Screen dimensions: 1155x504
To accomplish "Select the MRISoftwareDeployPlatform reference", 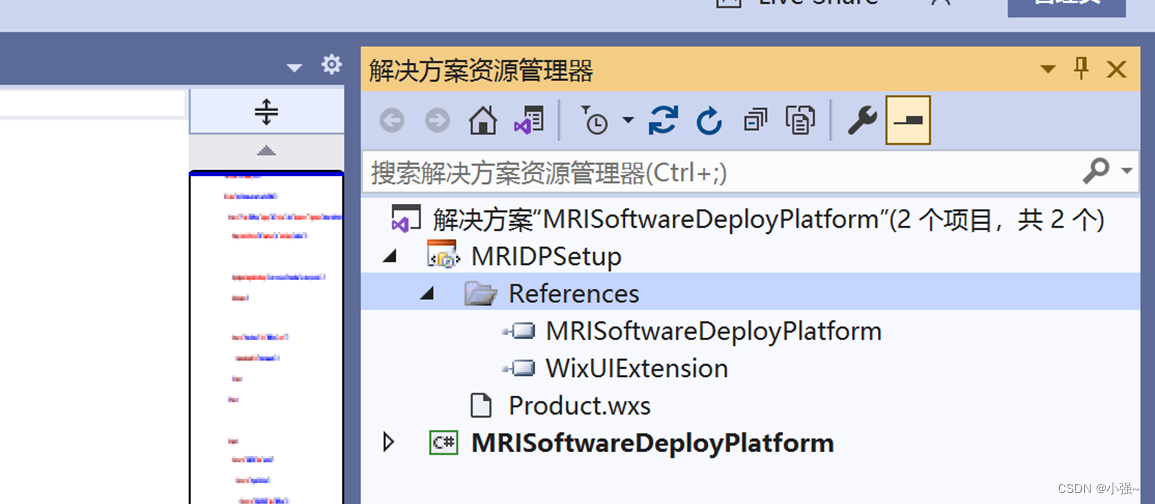I will 713,331.
